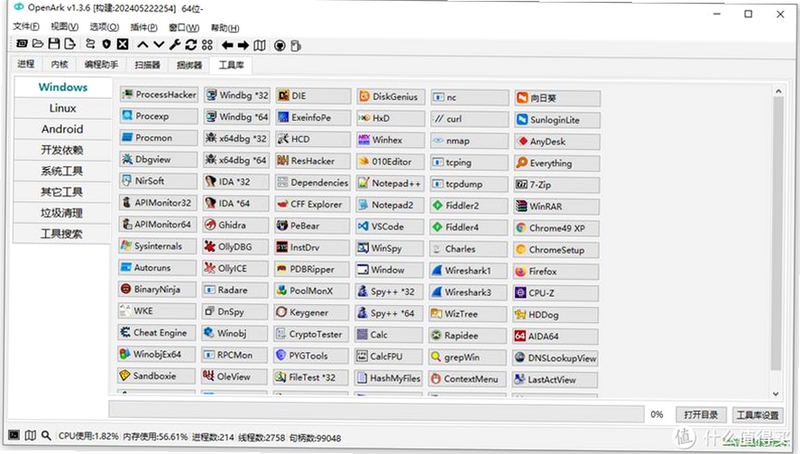Viewport: 800px width, 454px height.
Task: Click the status bar console icon
Action: [14, 435]
